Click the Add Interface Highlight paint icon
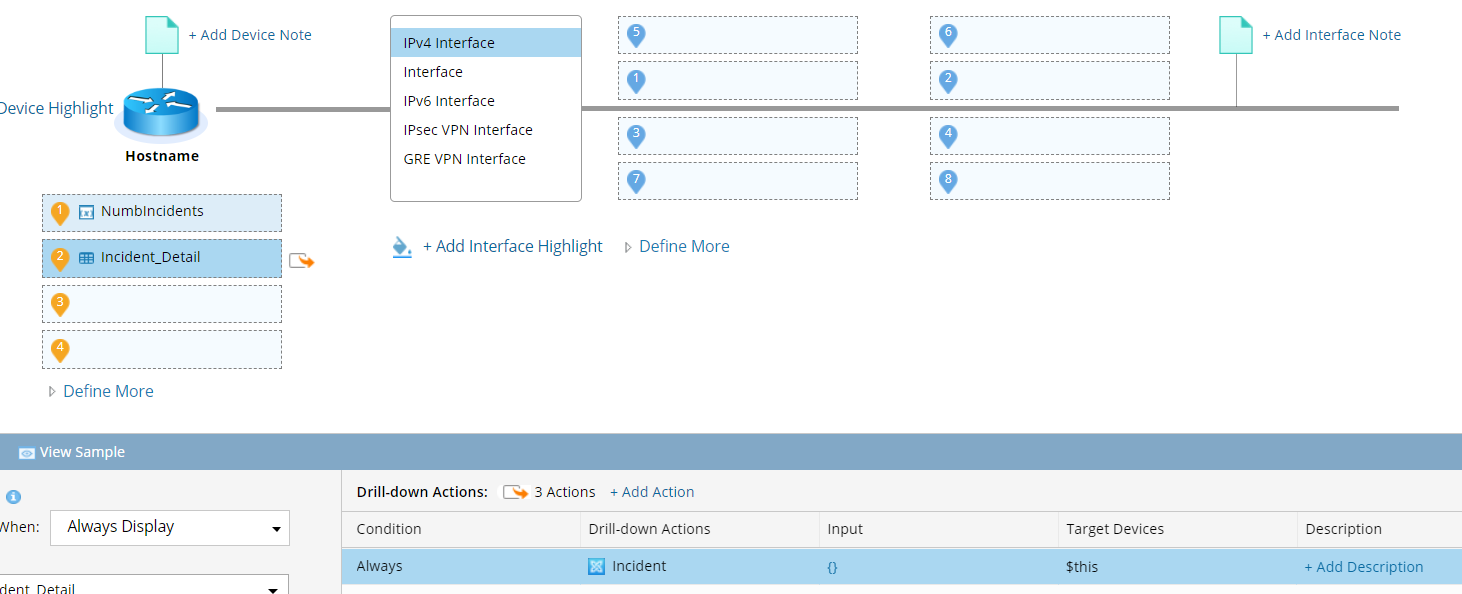Image resolution: width=1462 pixels, height=594 pixels. pyautogui.click(x=402, y=246)
